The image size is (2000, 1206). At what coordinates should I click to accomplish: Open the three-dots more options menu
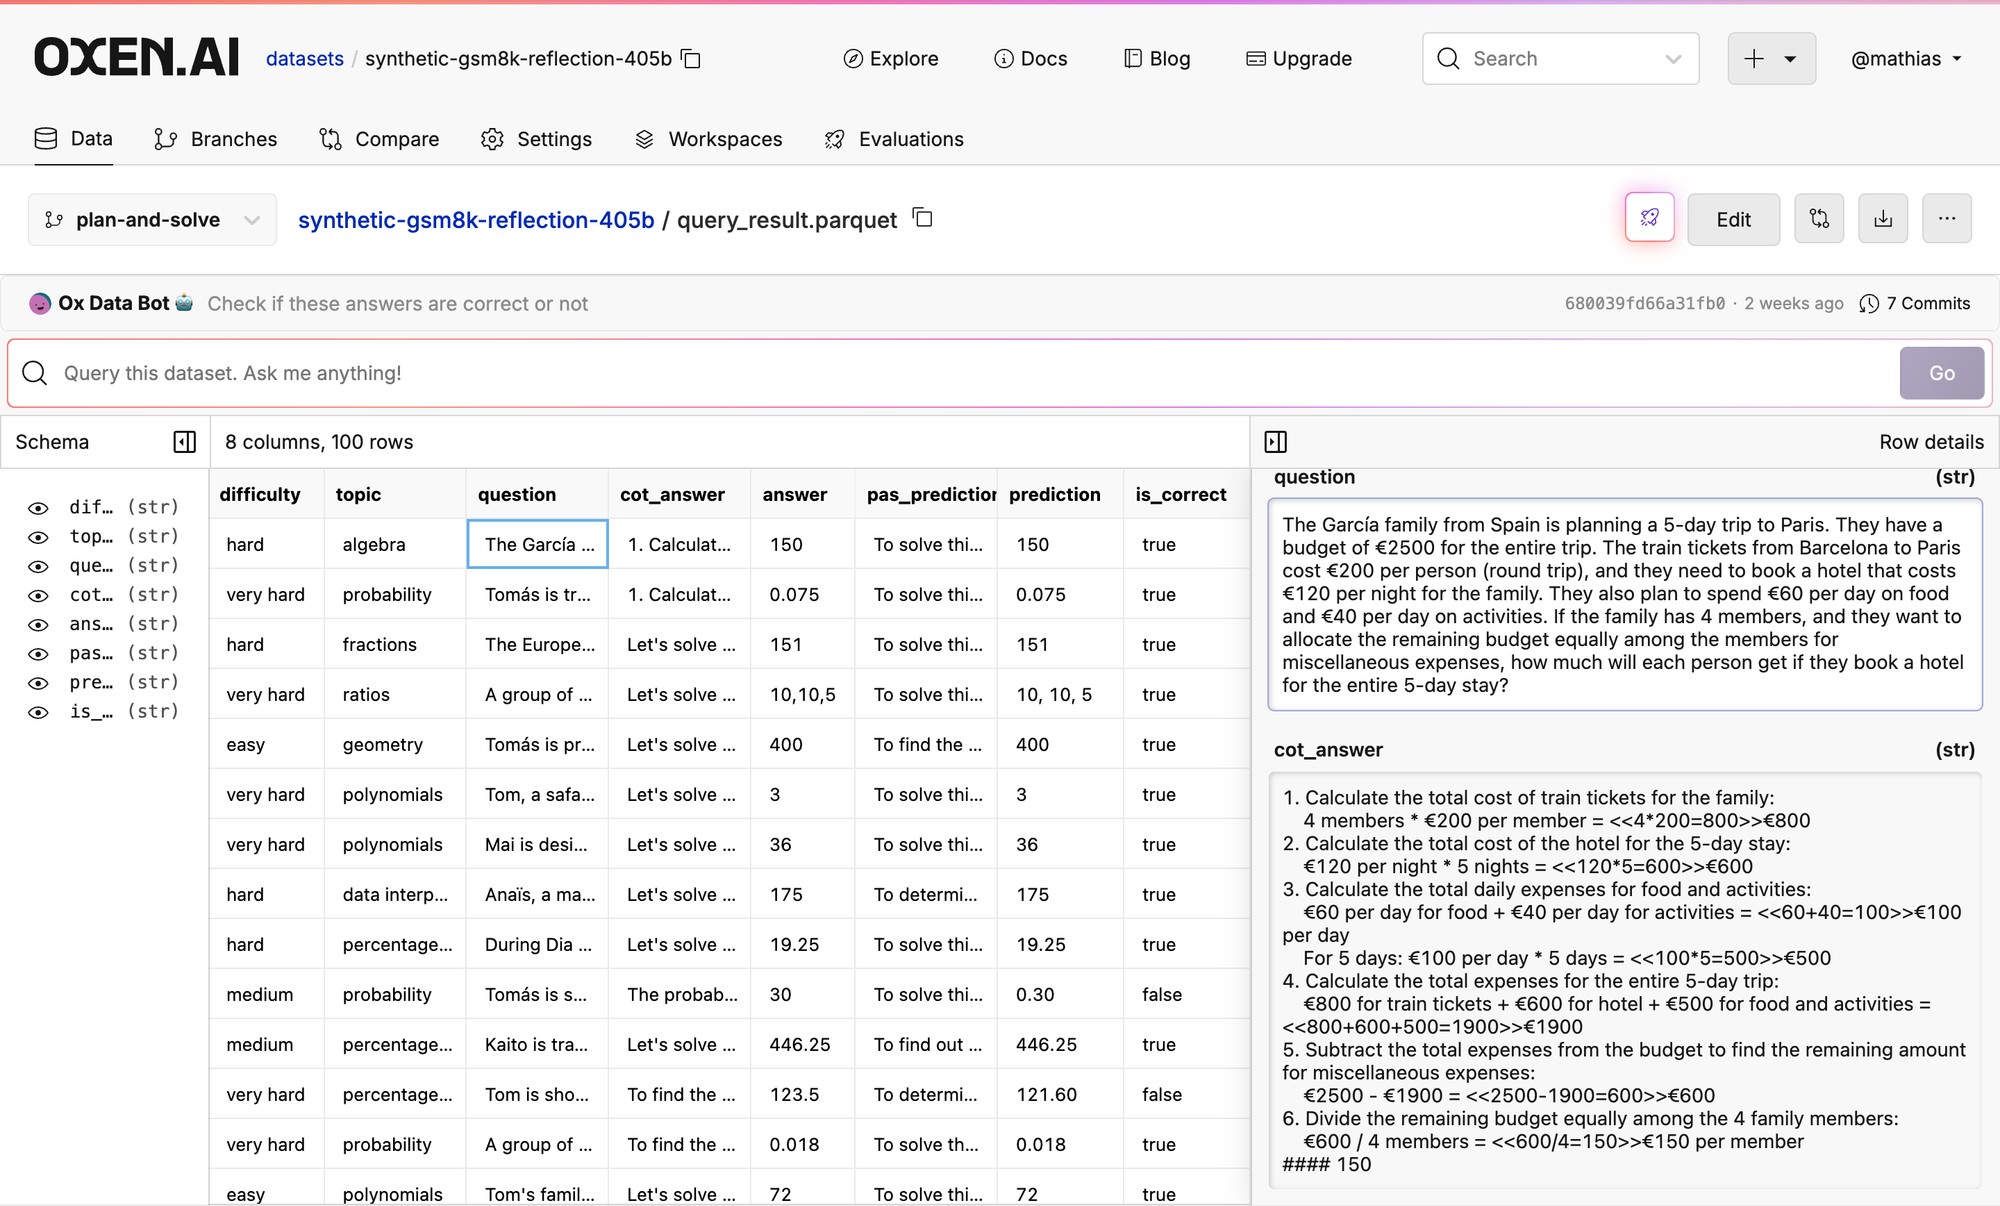pyautogui.click(x=1946, y=218)
